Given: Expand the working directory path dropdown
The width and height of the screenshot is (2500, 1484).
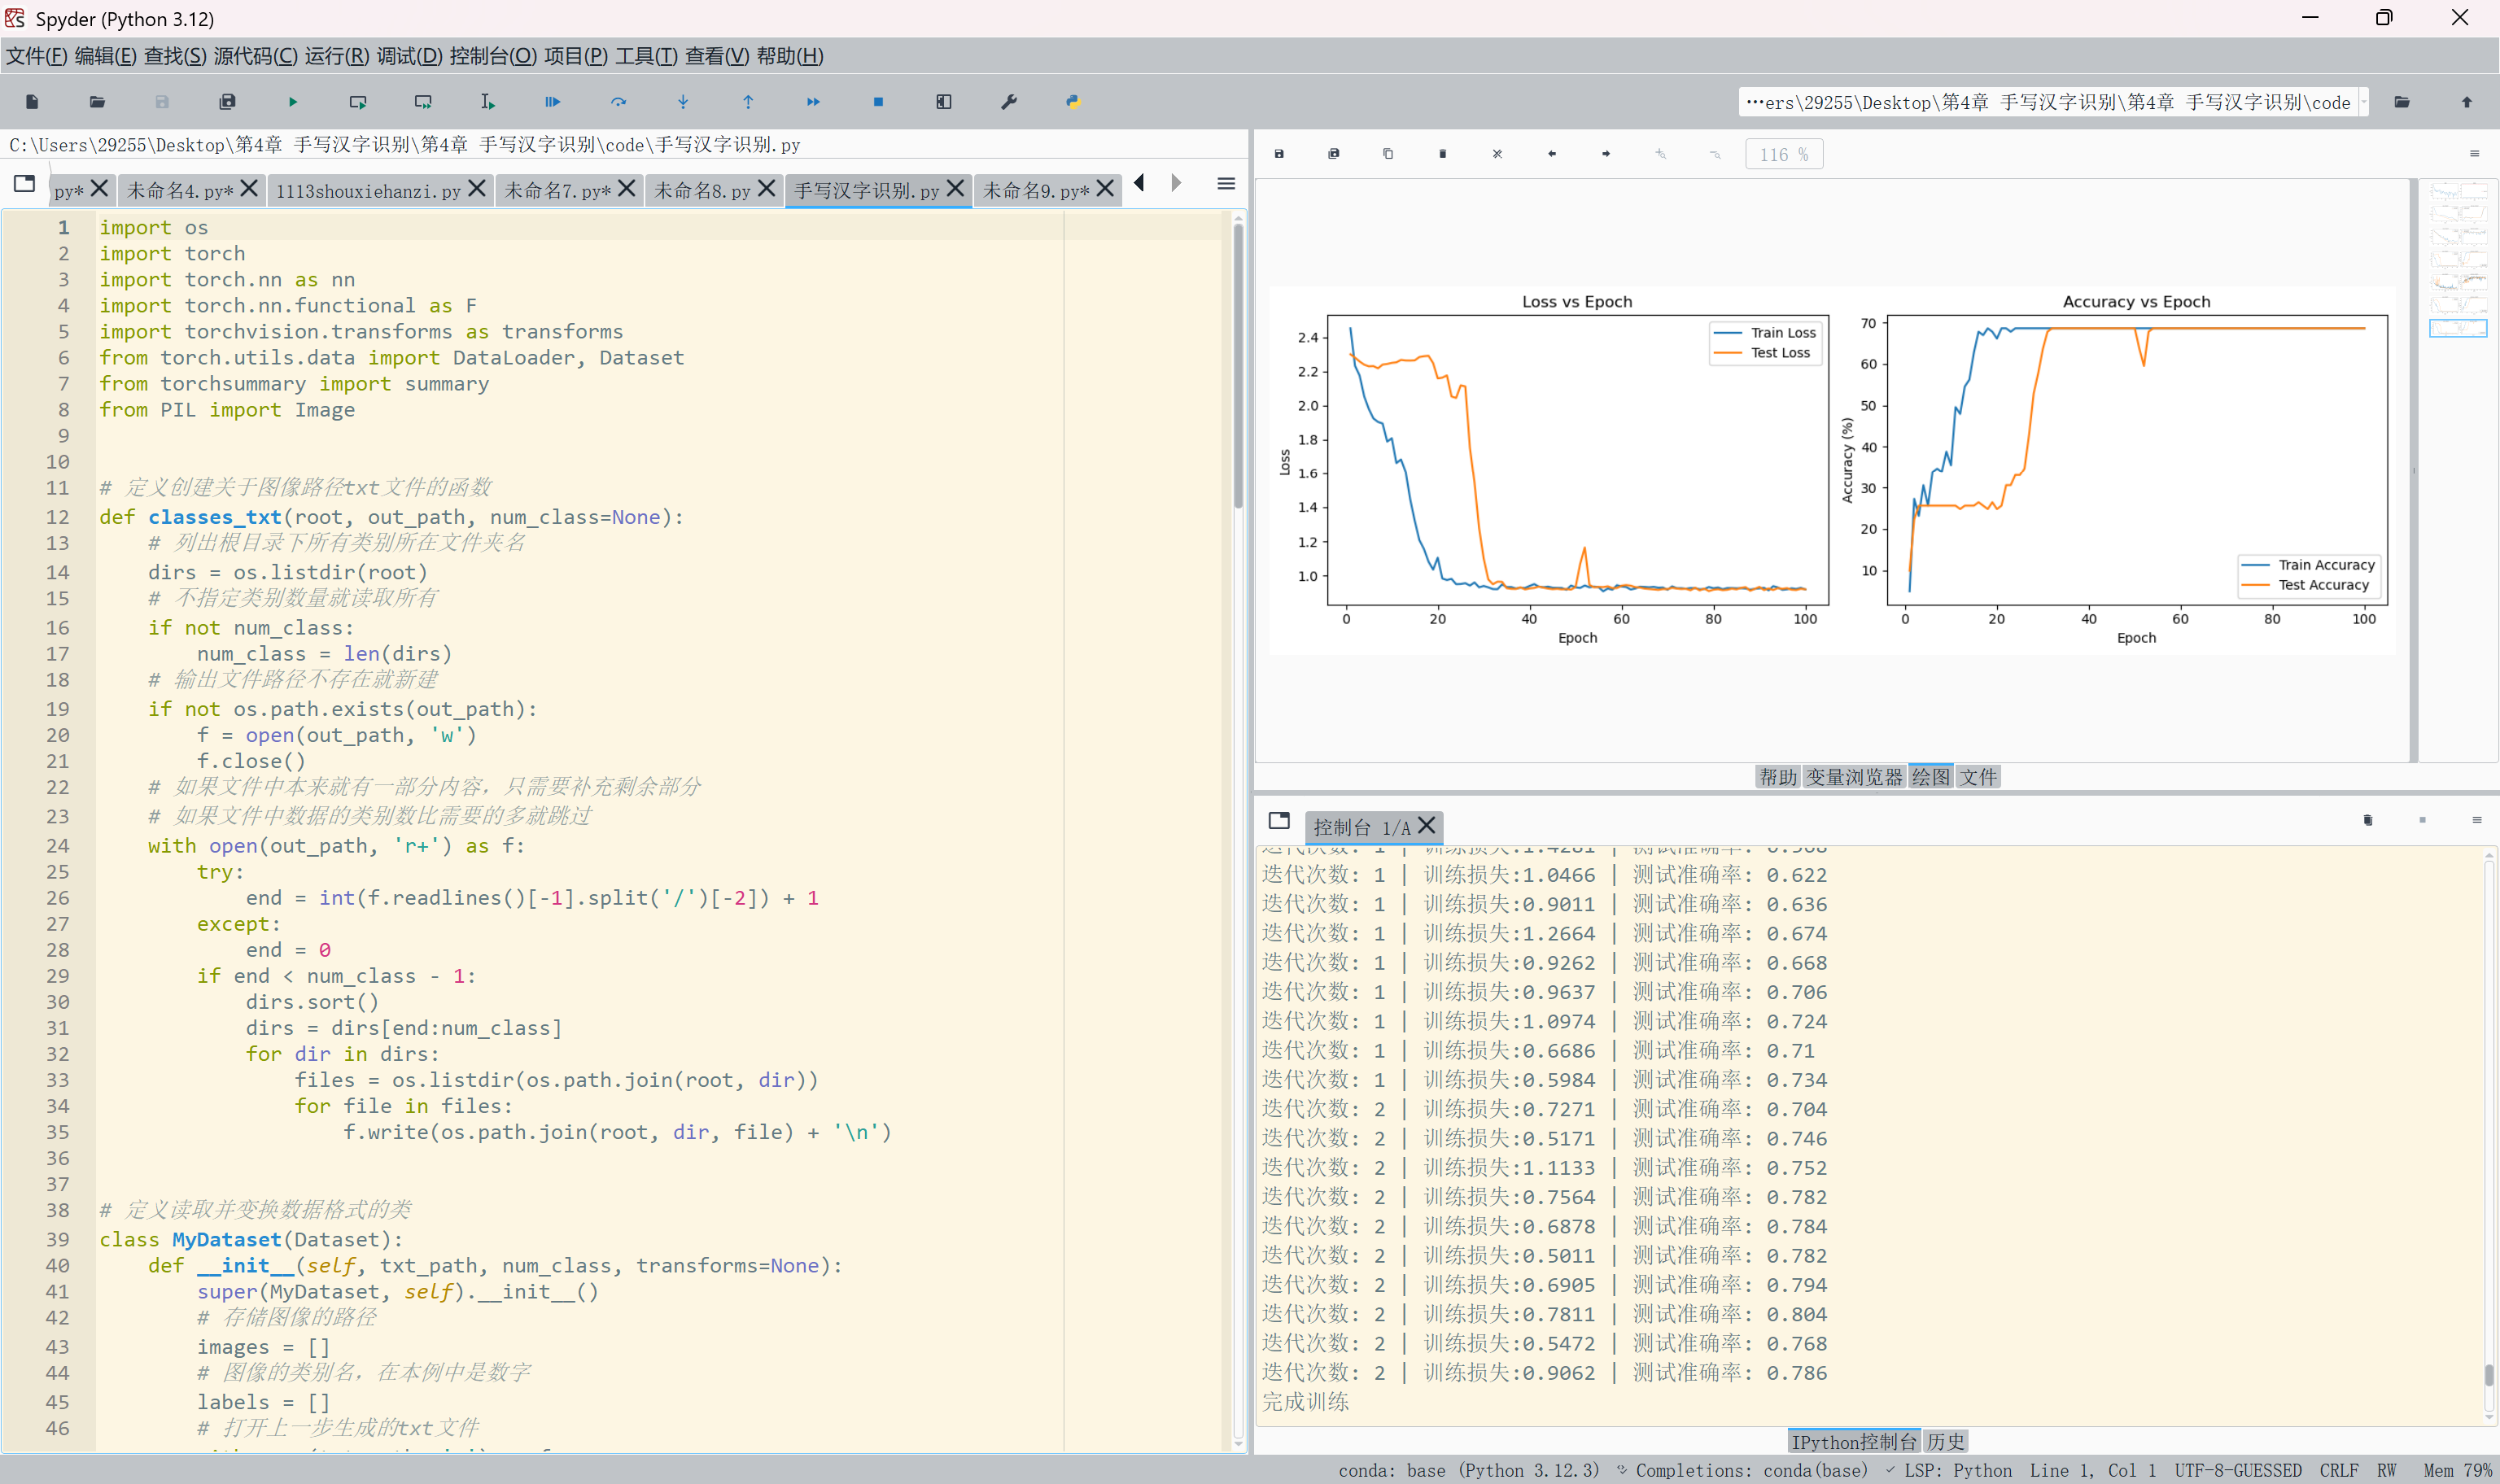Looking at the screenshot, I should tap(2364, 102).
